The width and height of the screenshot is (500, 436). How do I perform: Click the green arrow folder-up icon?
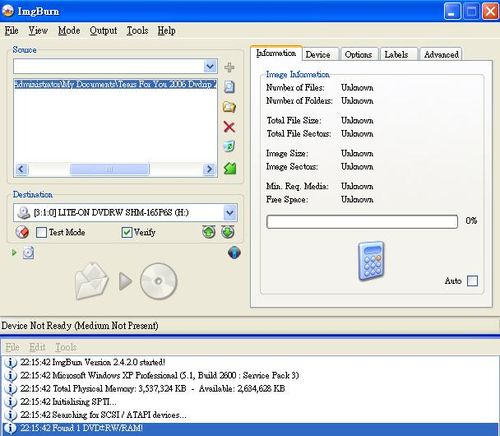230,168
